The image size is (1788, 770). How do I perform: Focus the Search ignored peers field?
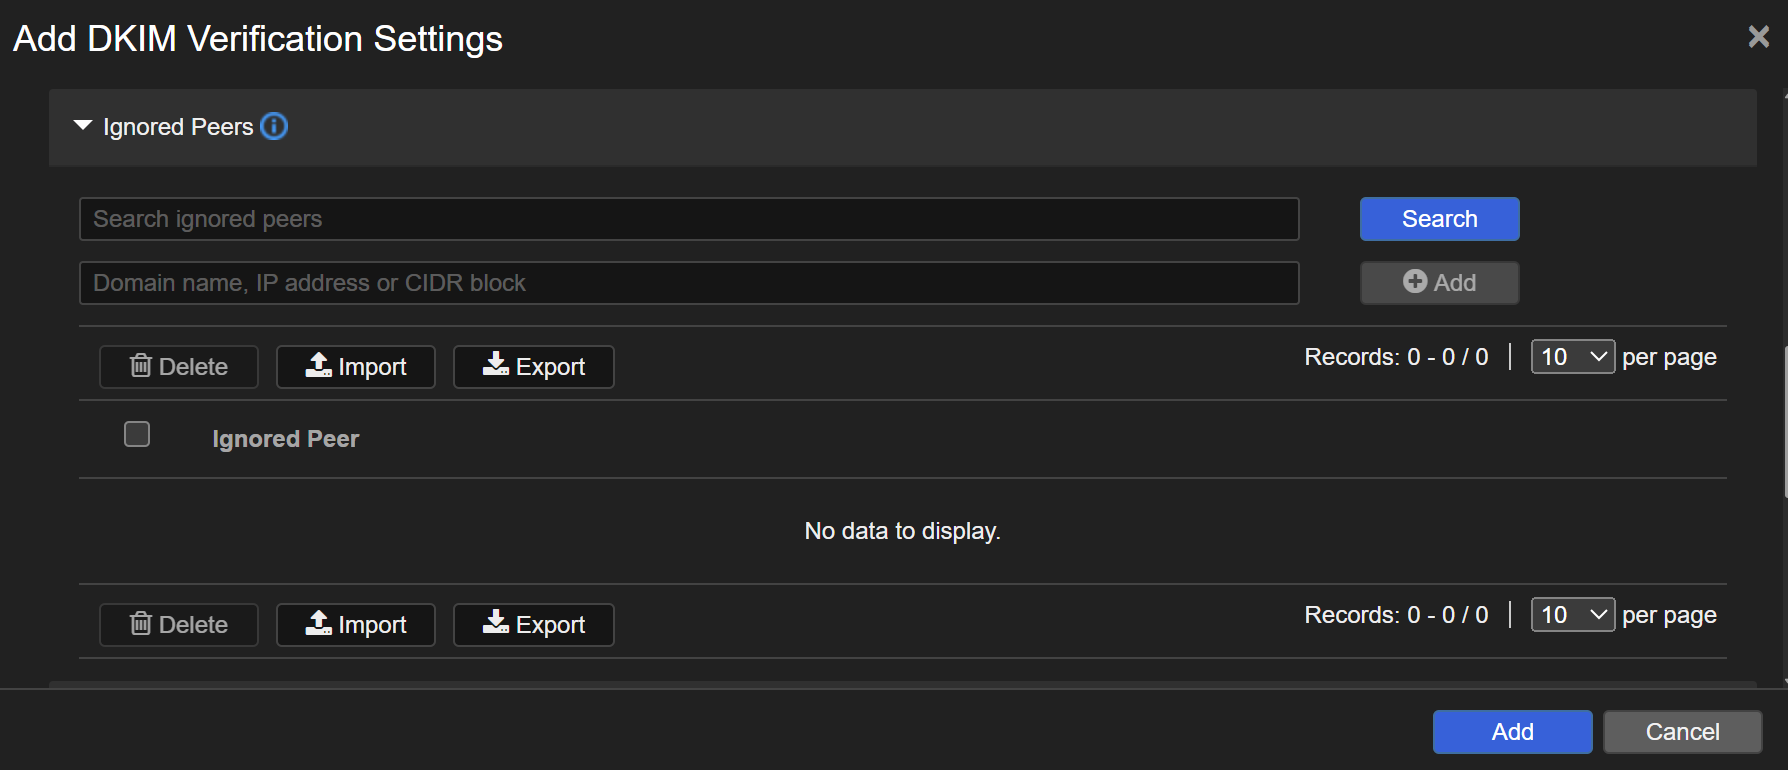(x=689, y=219)
